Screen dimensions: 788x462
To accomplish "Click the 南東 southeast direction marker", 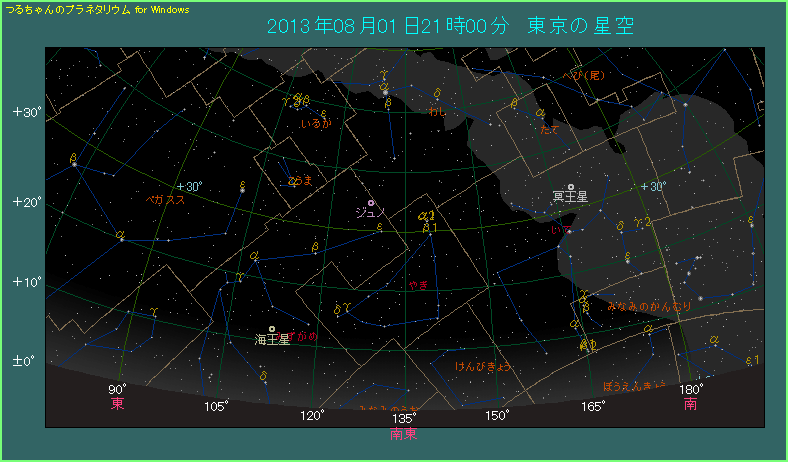I will (404, 434).
